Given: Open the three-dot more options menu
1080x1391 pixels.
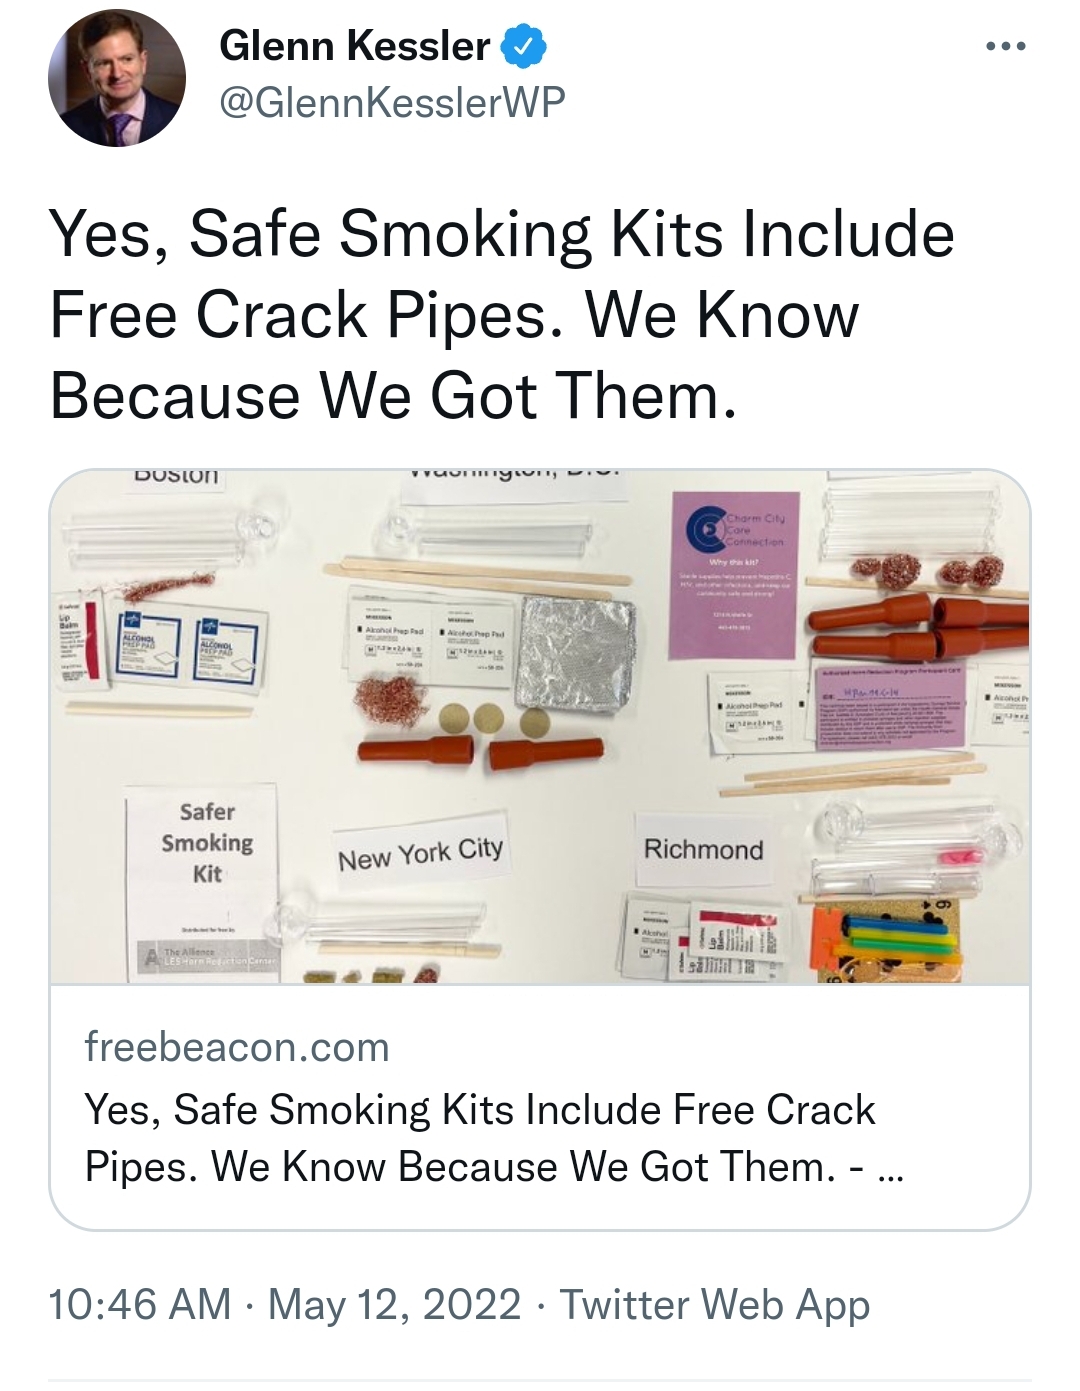Looking at the screenshot, I should [1005, 47].
